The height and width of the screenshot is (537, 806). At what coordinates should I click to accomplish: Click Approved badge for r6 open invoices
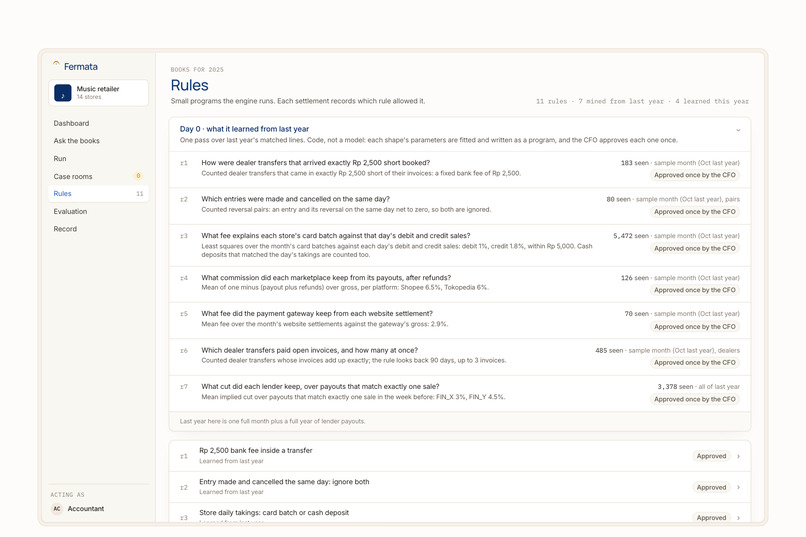(694, 363)
